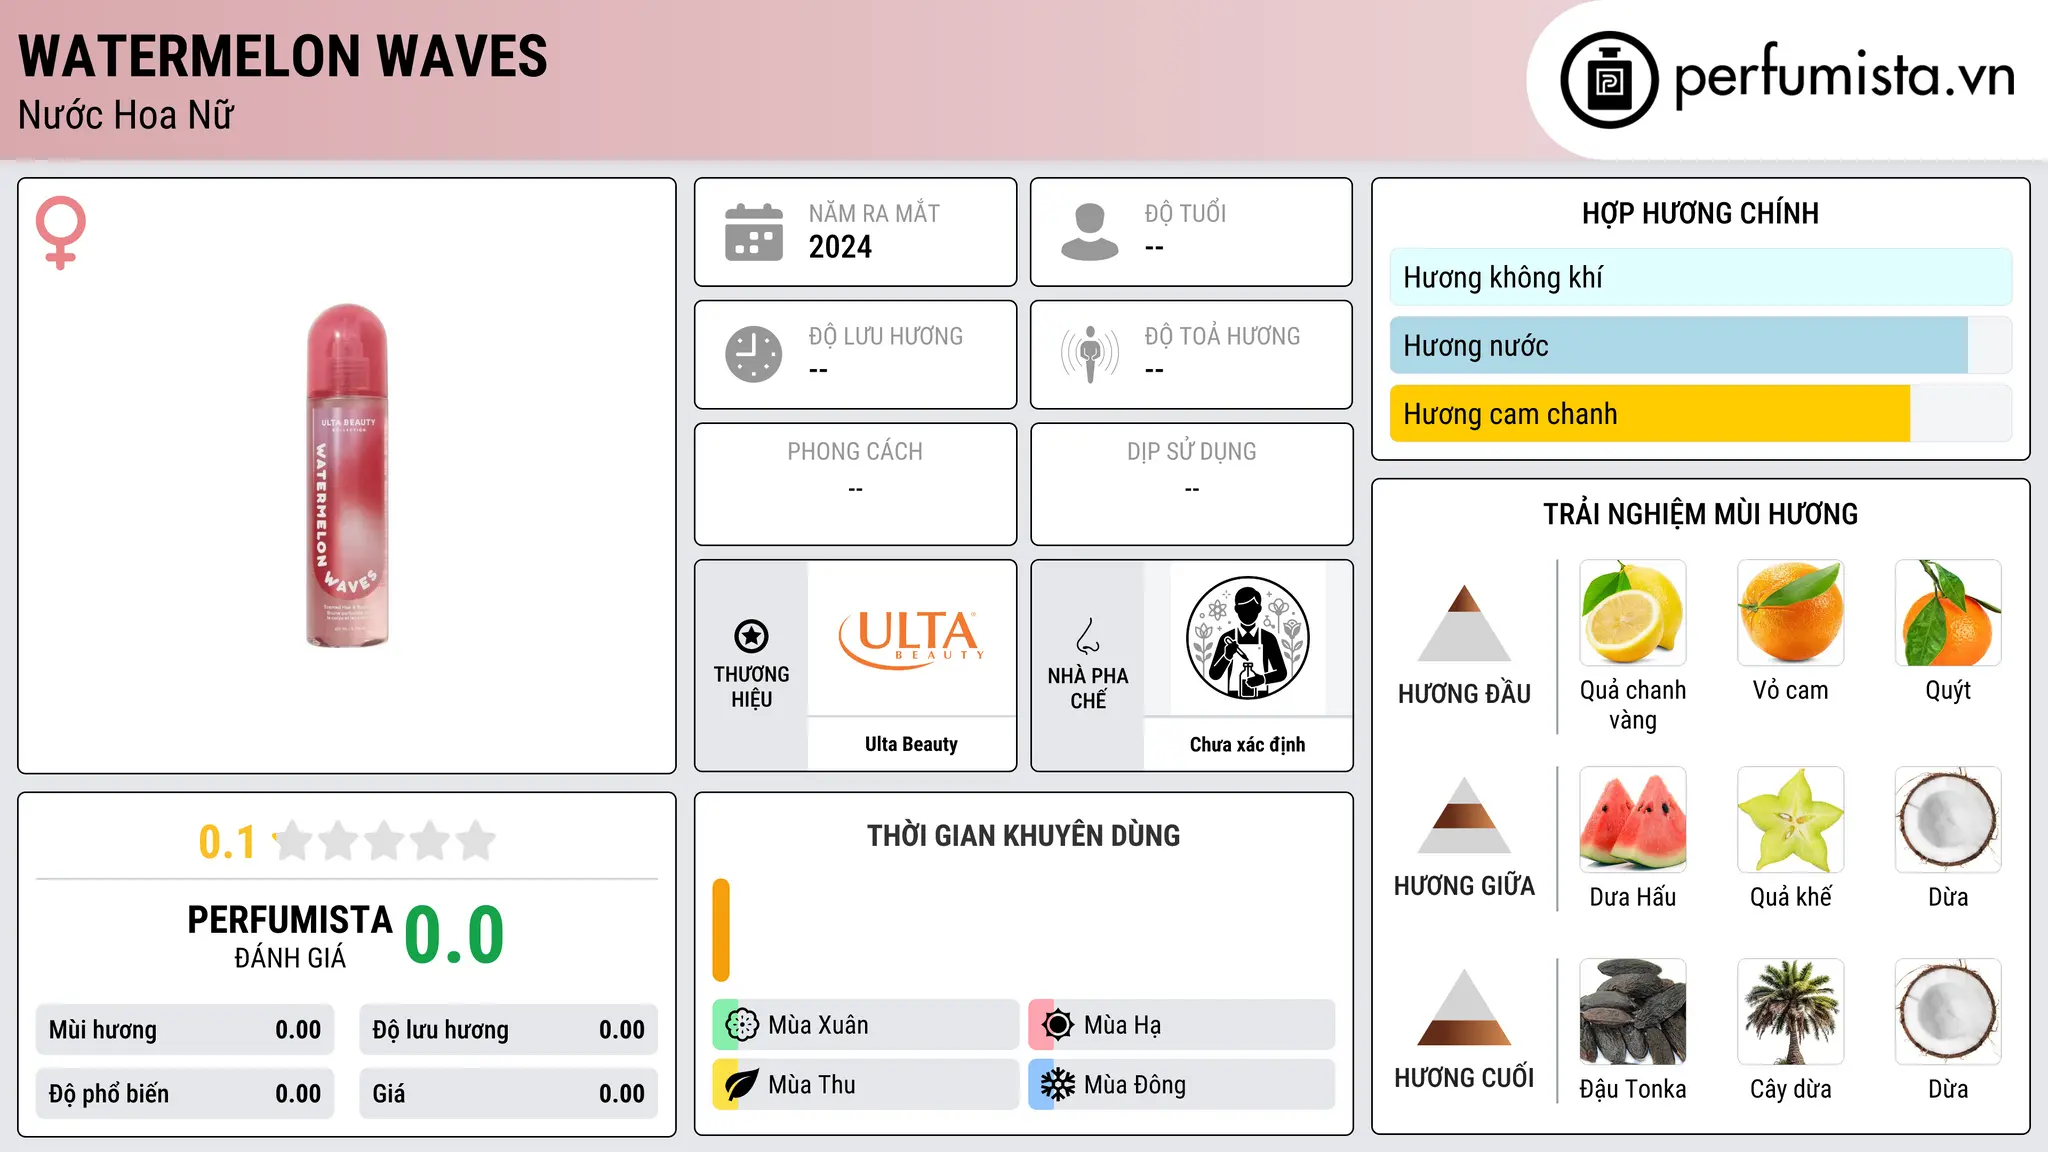Click the leaf icon for Mùa Thu
Viewport: 2048px width, 1152px height.
741,1085
